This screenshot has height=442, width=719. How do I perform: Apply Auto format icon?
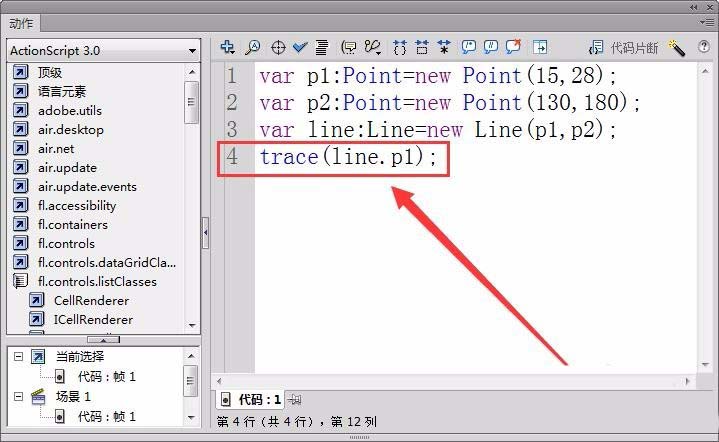[322, 47]
